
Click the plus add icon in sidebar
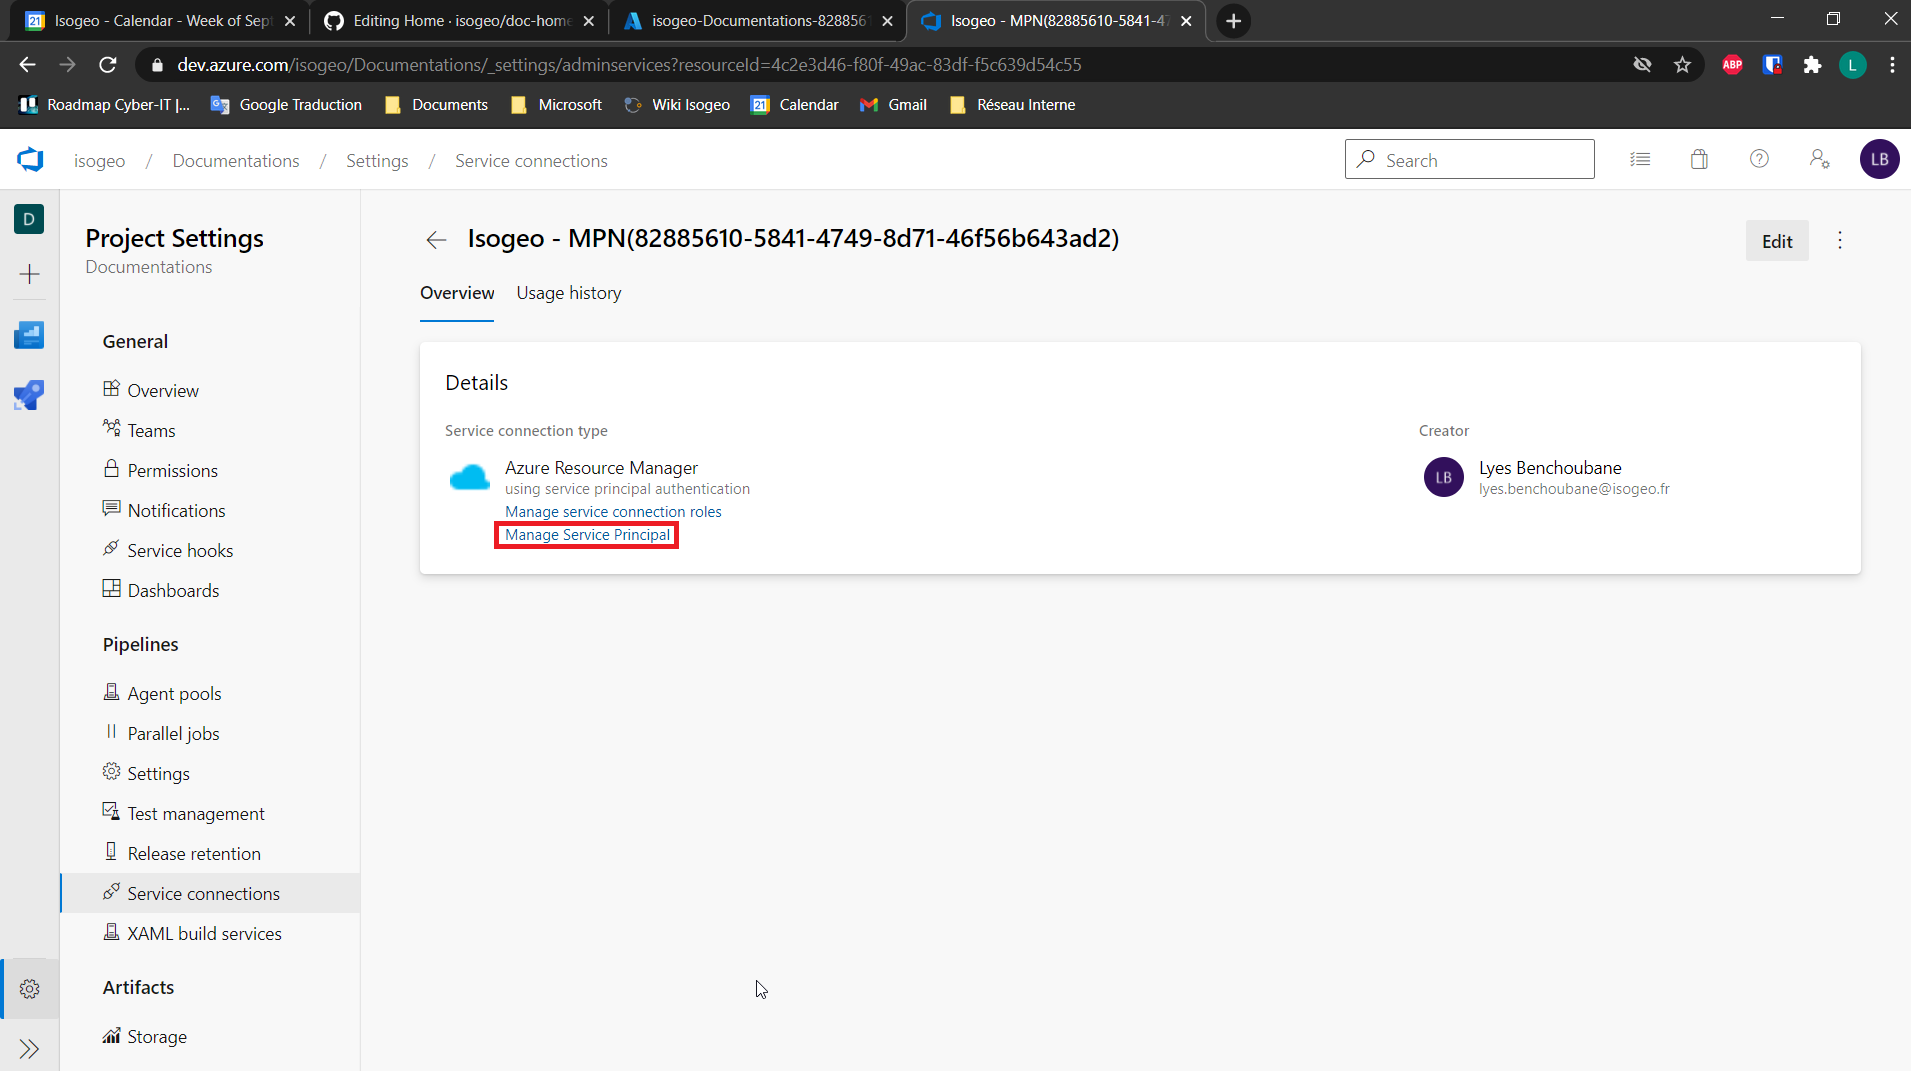pyautogui.click(x=29, y=274)
